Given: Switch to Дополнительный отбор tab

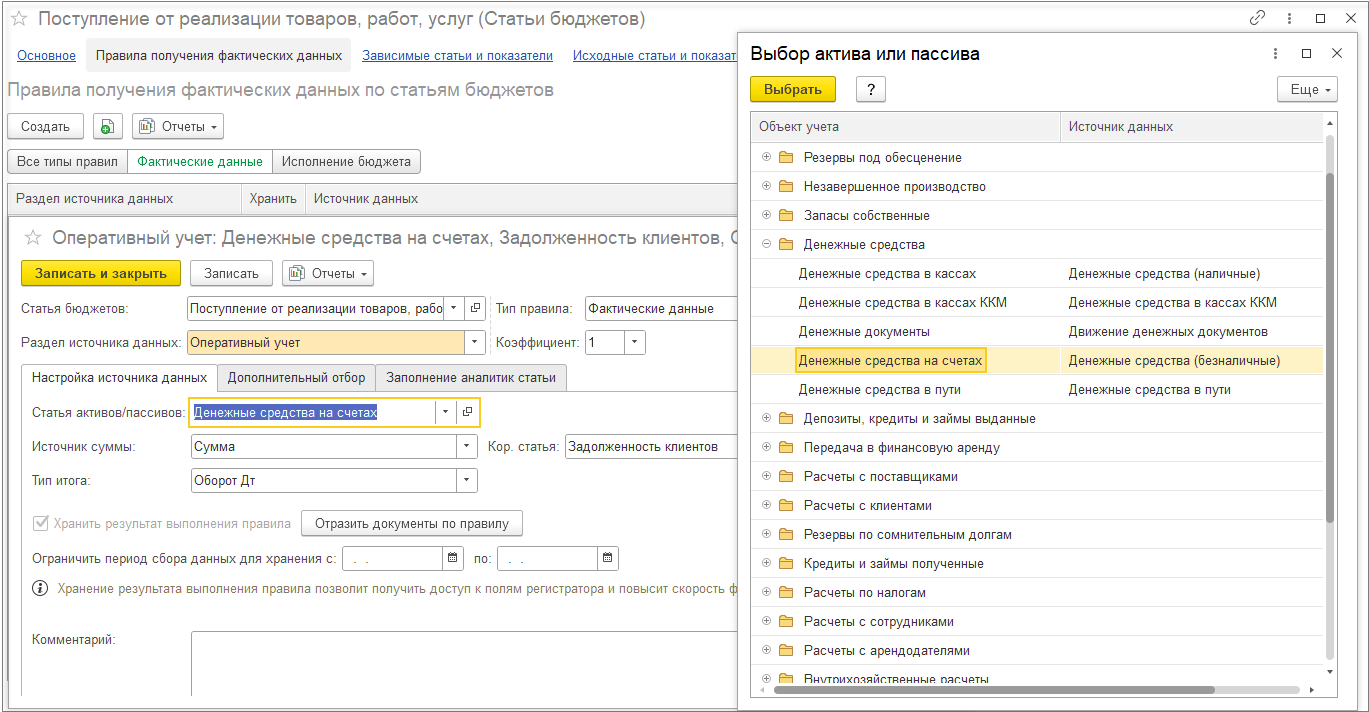Looking at the screenshot, I should coord(296,377).
